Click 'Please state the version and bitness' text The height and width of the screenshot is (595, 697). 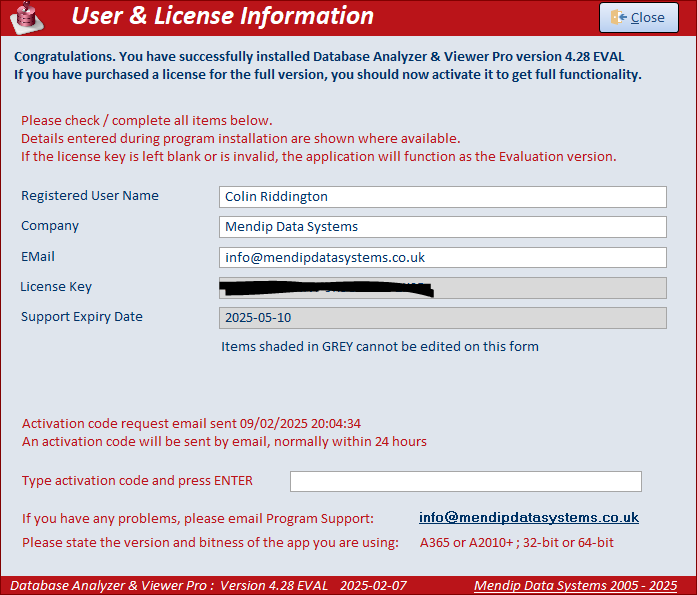pos(210,543)
